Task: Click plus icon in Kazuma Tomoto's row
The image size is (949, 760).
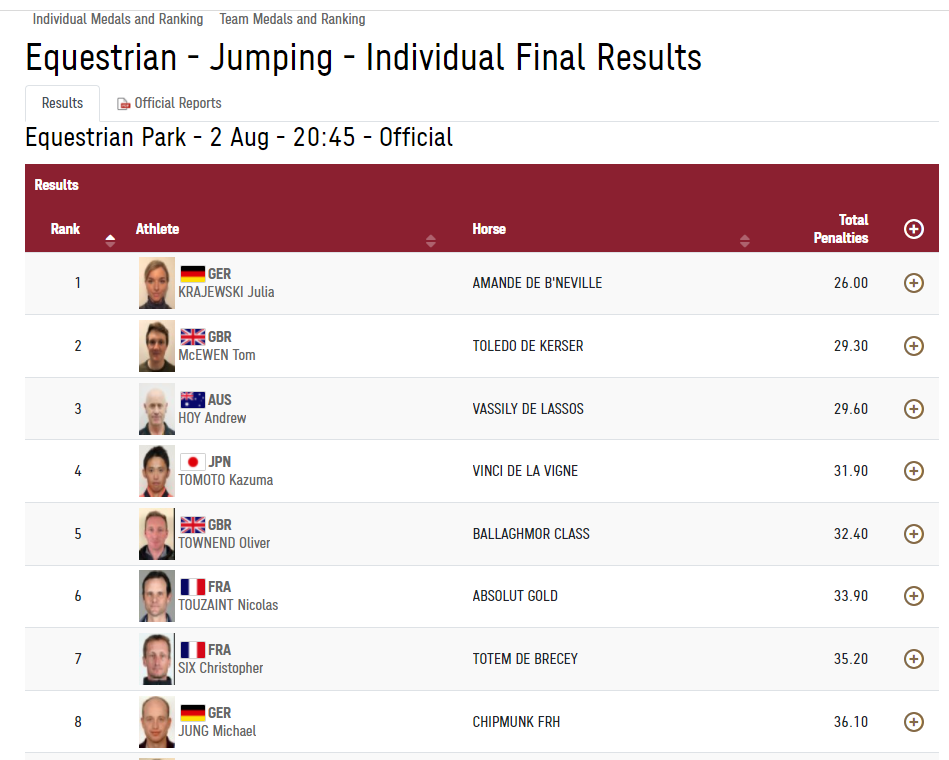Action: click(913, 471)
